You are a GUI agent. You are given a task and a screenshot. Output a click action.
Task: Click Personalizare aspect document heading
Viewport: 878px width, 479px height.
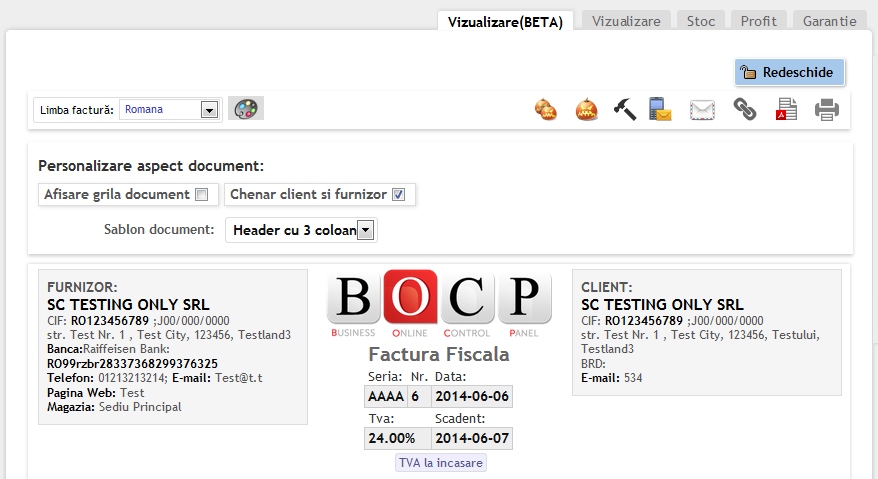tap(151, 166)
